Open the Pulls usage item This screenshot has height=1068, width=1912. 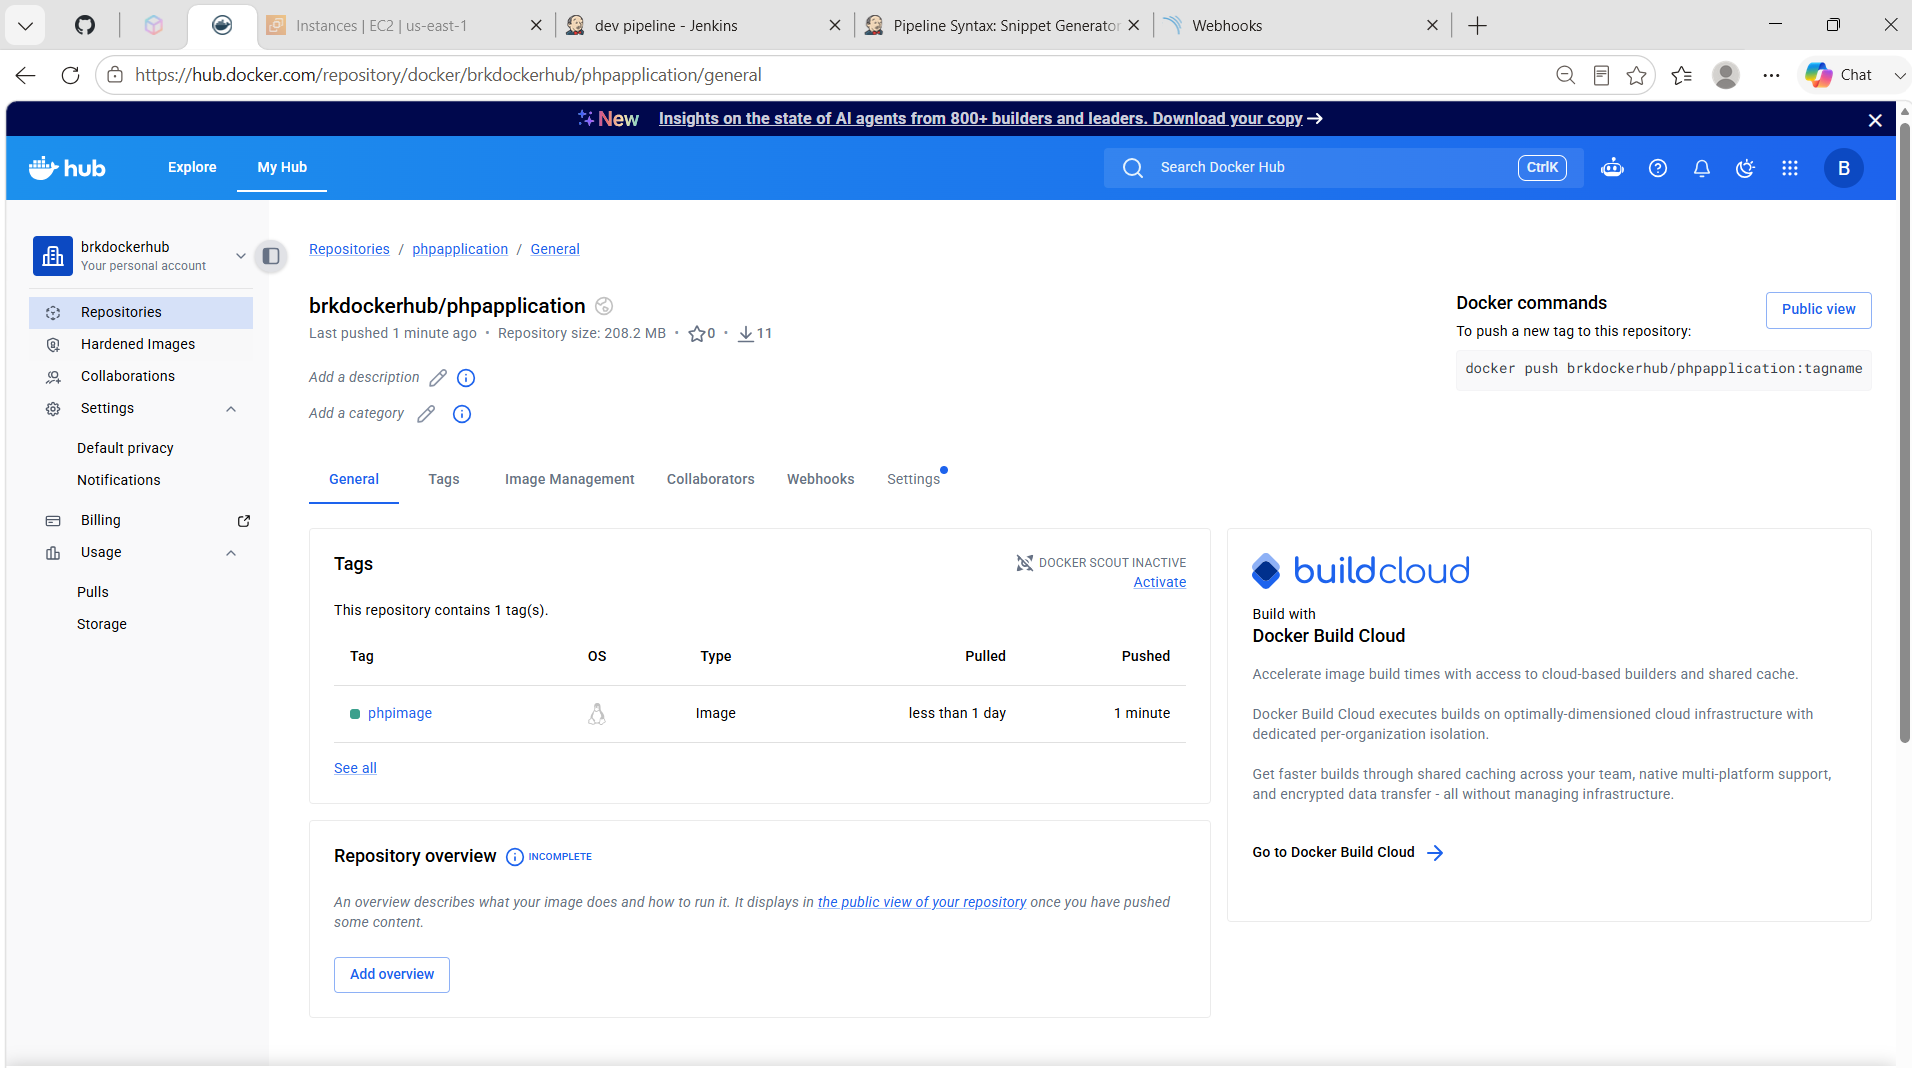pyautogui.click(x=93, y=593)
